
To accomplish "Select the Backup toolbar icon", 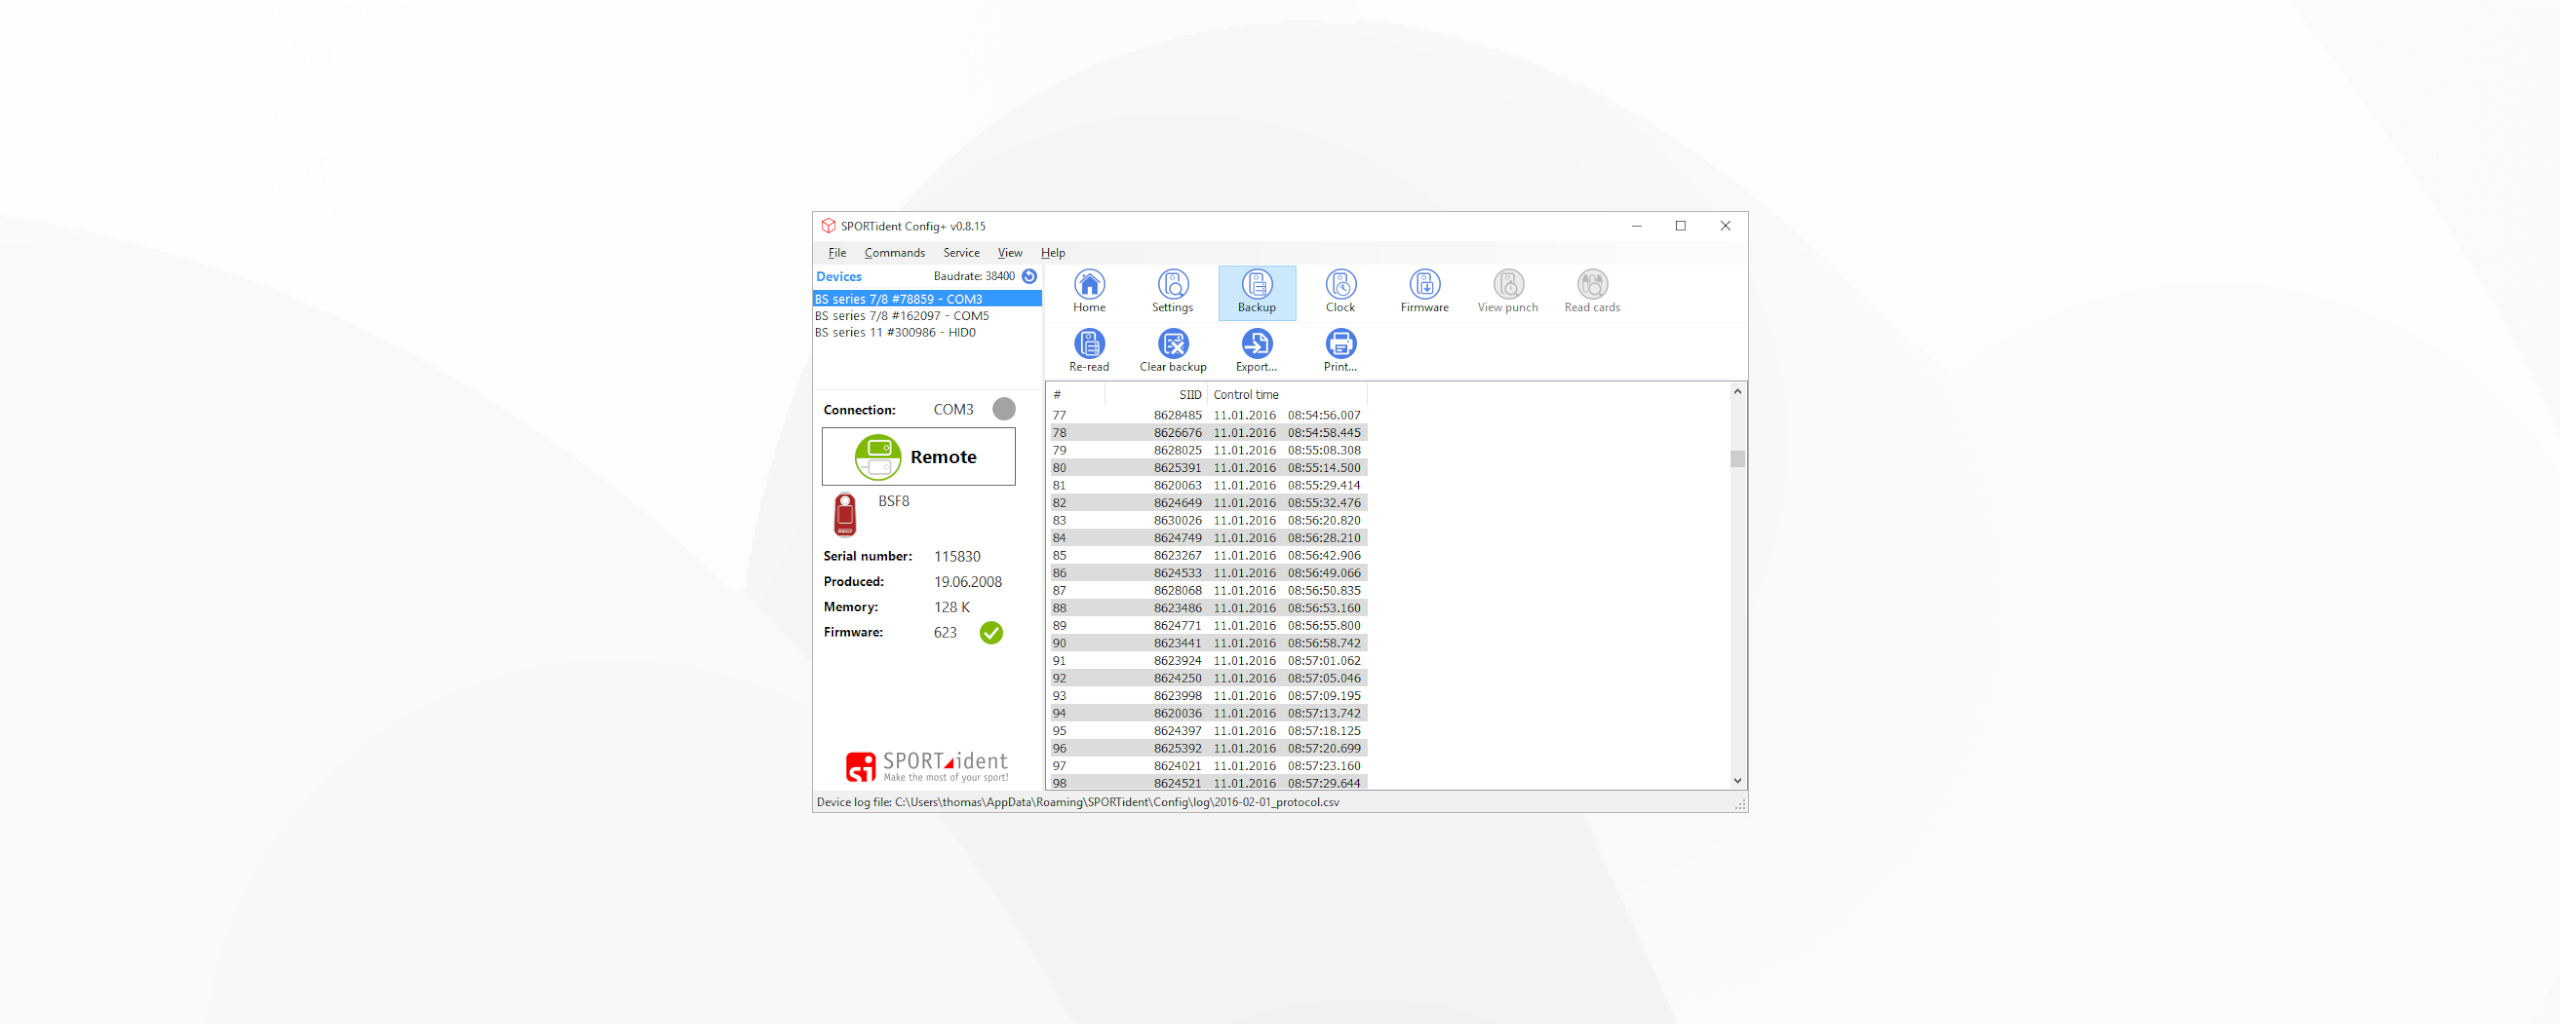I will coord(1257,292).
